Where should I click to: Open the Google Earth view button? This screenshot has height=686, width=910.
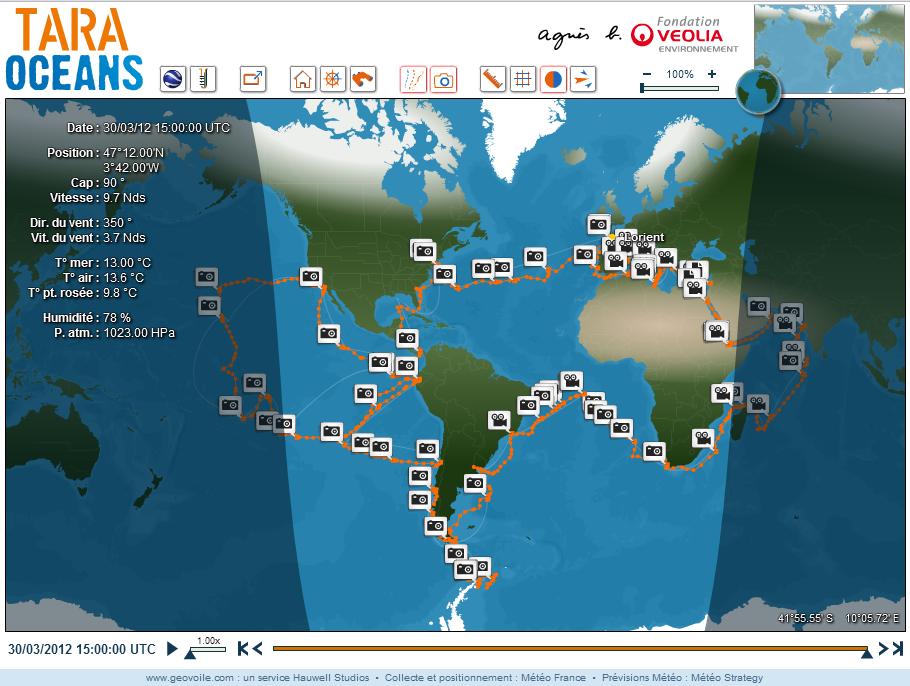[x=172, y=79]
